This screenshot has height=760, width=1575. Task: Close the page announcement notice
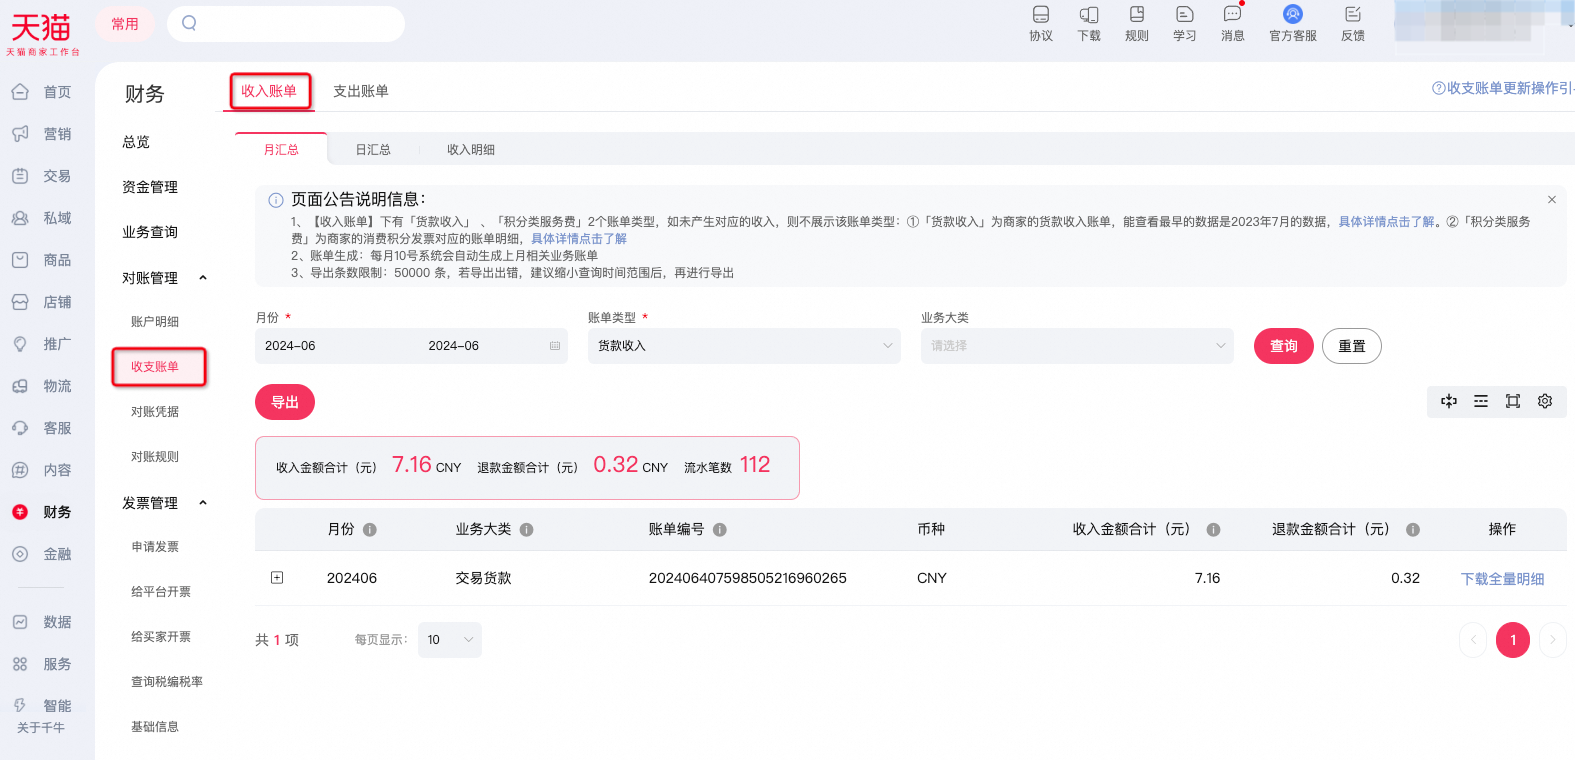(x=1552, y=200)
